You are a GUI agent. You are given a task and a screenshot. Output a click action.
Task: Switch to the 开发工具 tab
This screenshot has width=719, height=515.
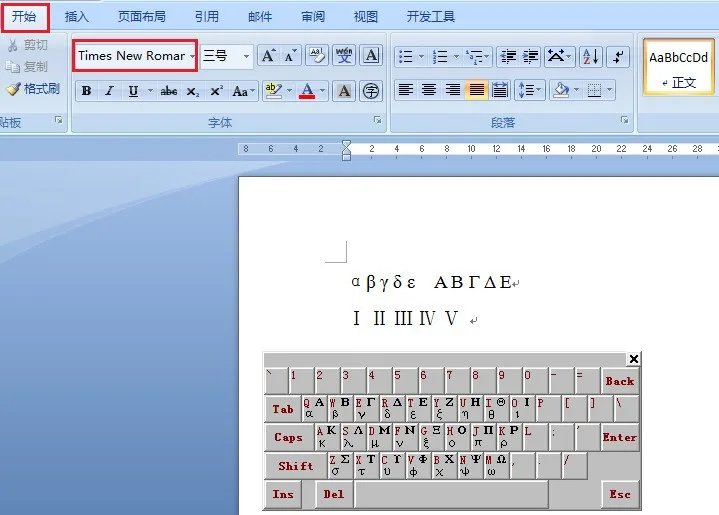[x=431, y=17]
